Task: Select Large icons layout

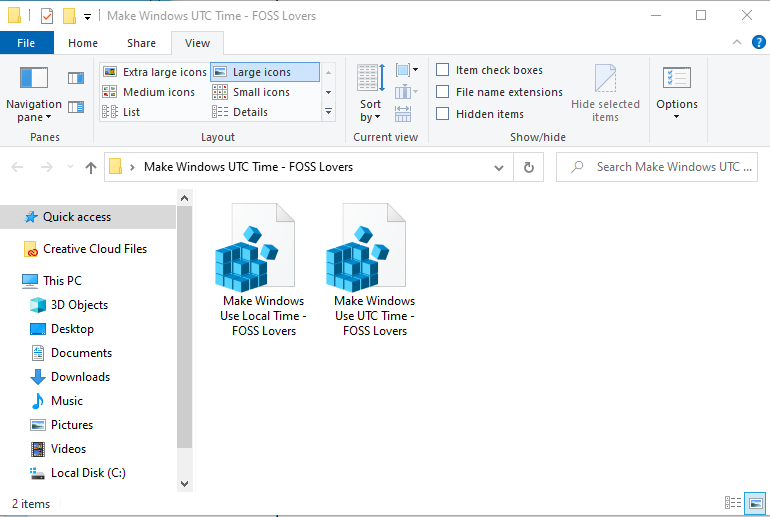Action: (265, 72)
